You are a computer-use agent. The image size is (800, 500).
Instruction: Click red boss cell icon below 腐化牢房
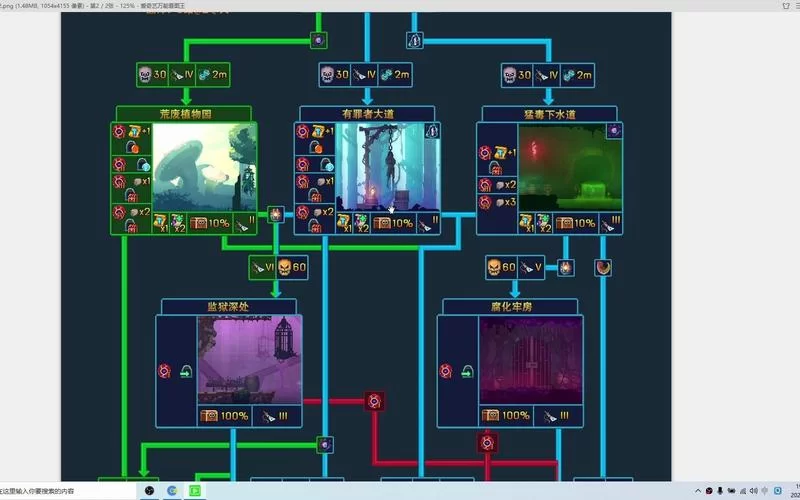[x=487, y=443]
